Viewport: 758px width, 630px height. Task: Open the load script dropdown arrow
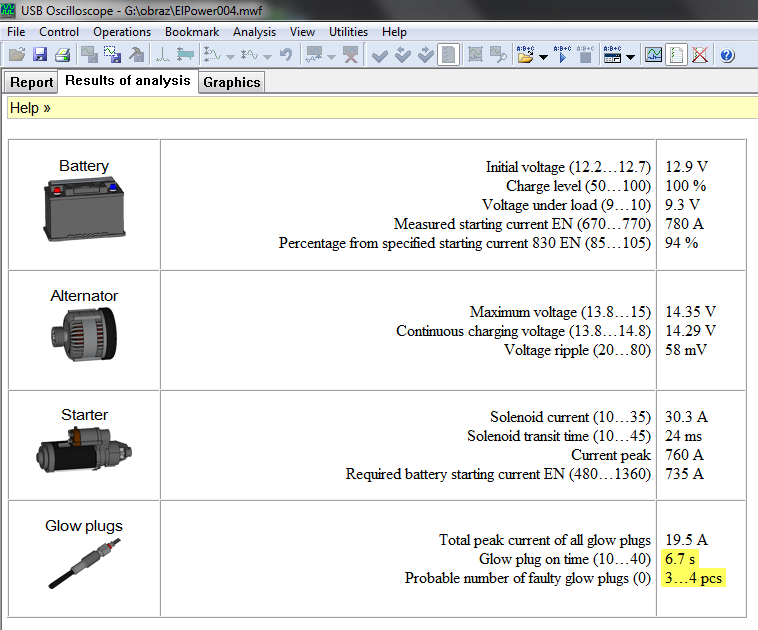coord(543,57)
